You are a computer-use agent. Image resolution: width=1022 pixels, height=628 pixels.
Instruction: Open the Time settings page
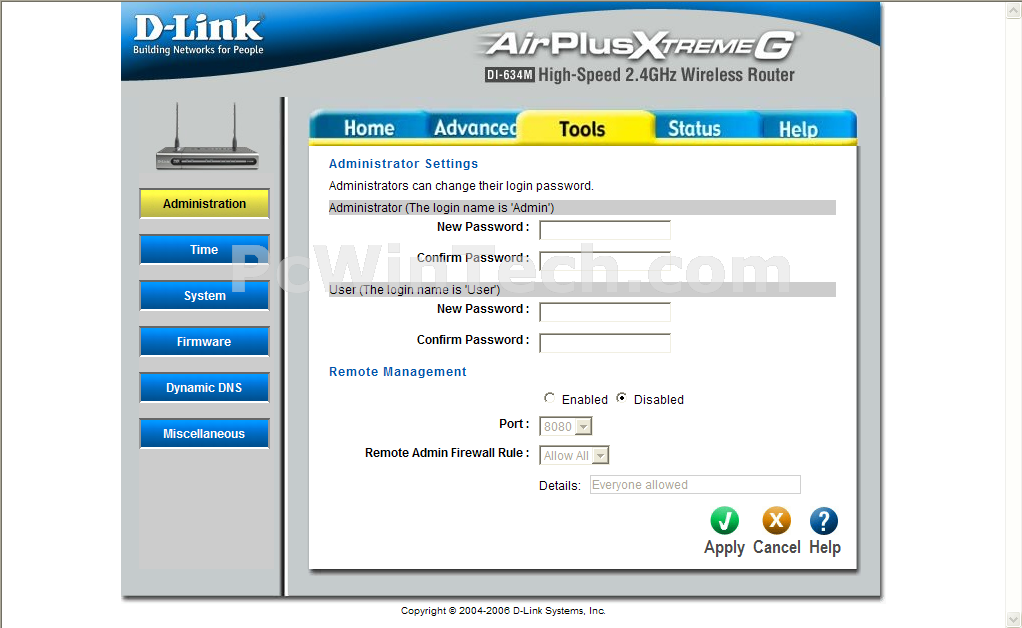pyautogui.click(x=205, y=250)
